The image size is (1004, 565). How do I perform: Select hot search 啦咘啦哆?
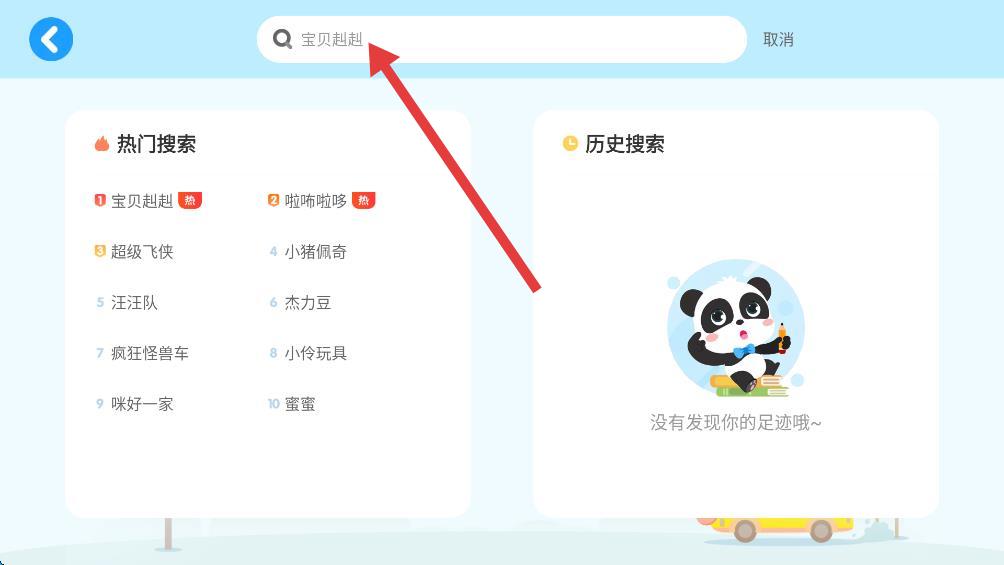click(316, 201)
